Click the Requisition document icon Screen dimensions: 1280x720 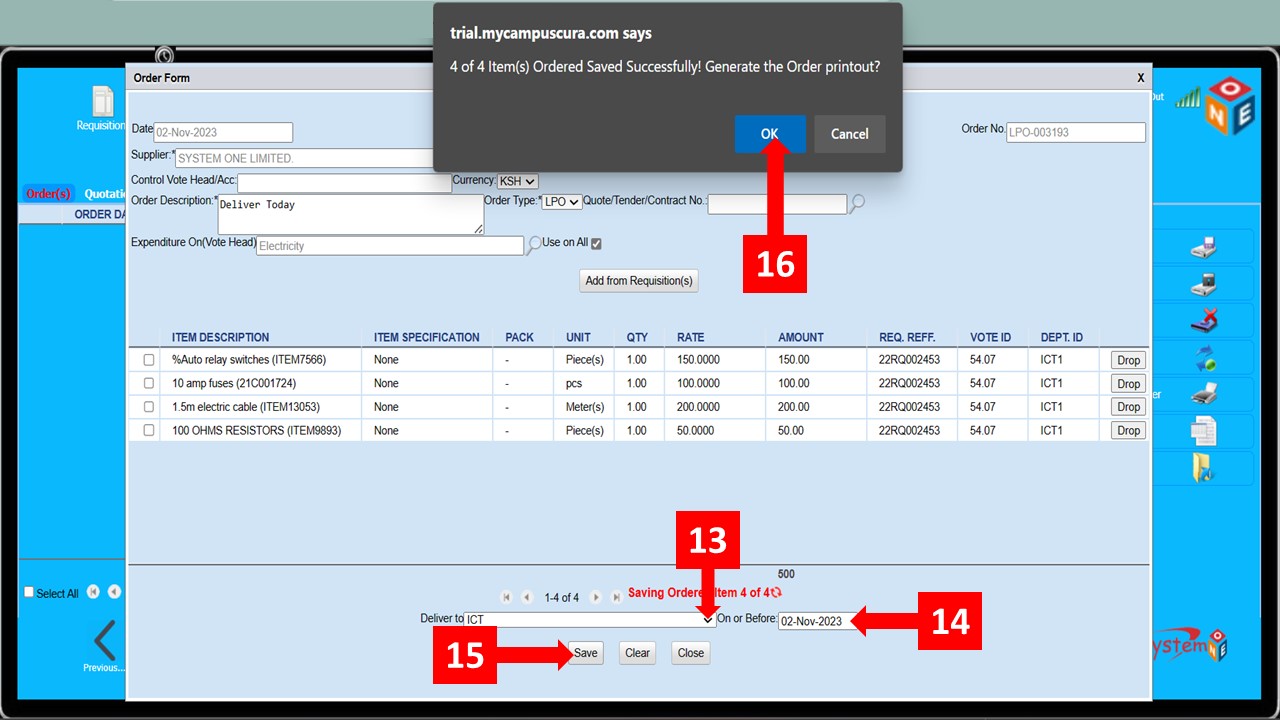pos(102,103)
